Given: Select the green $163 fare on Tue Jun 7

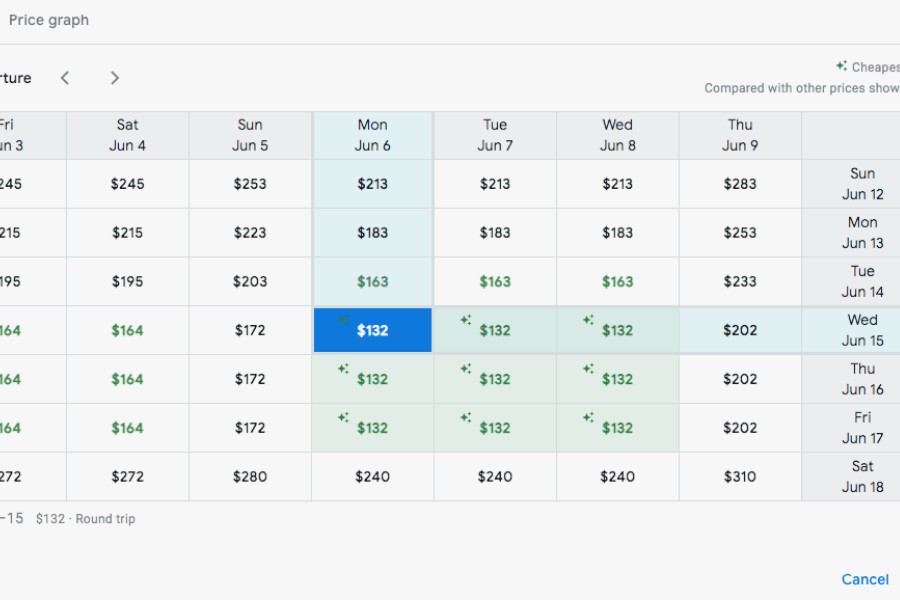Looking at the screenshot, I should point(495,281).
